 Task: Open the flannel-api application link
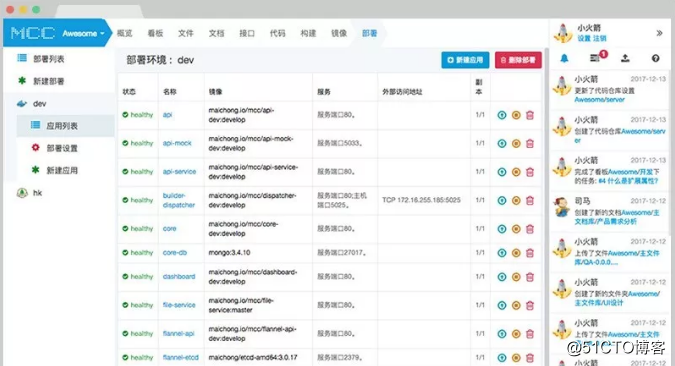pyautogui.click(x=179, y=333)
